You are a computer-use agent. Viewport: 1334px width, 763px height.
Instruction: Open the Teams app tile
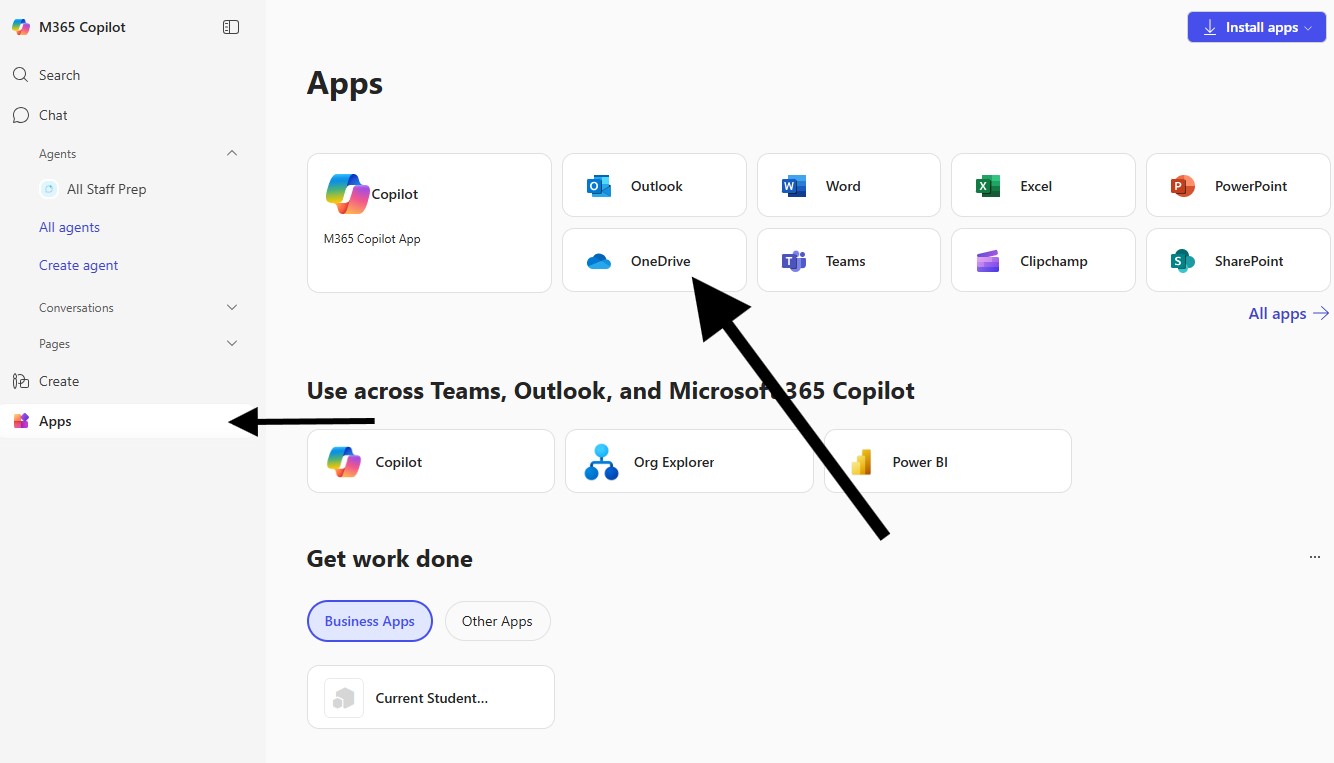pos(848,261)
